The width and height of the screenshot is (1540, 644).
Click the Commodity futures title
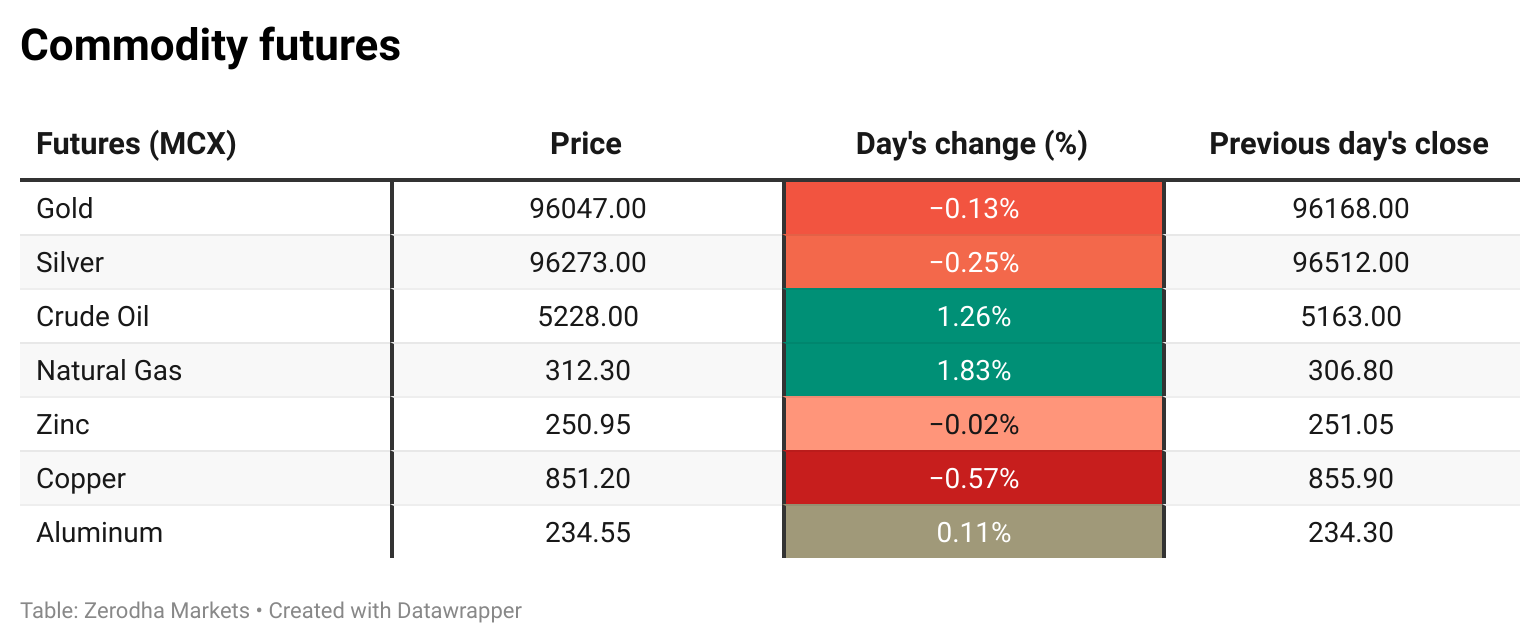click(x=210, y=46)
